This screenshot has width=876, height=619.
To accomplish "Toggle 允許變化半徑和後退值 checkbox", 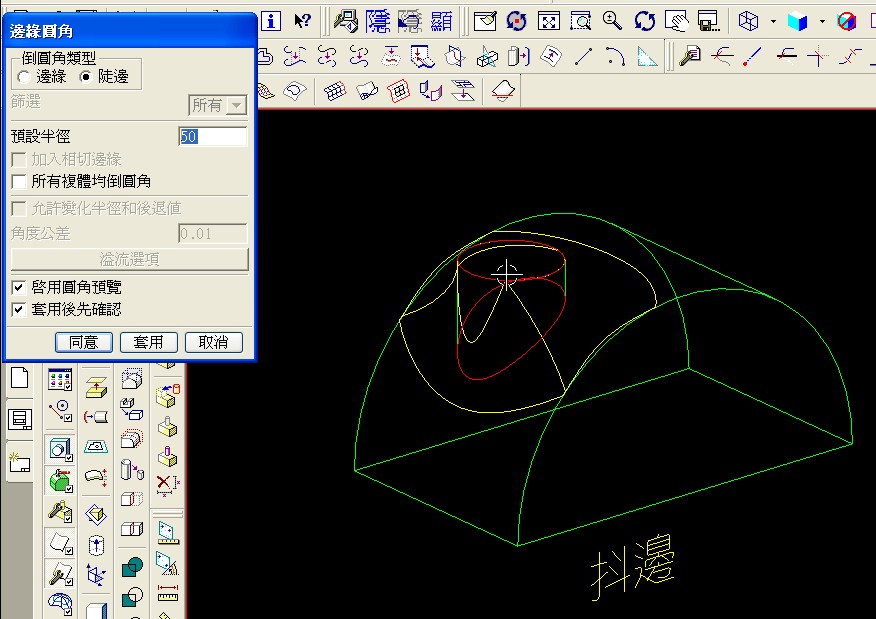I will pos(18,208).
